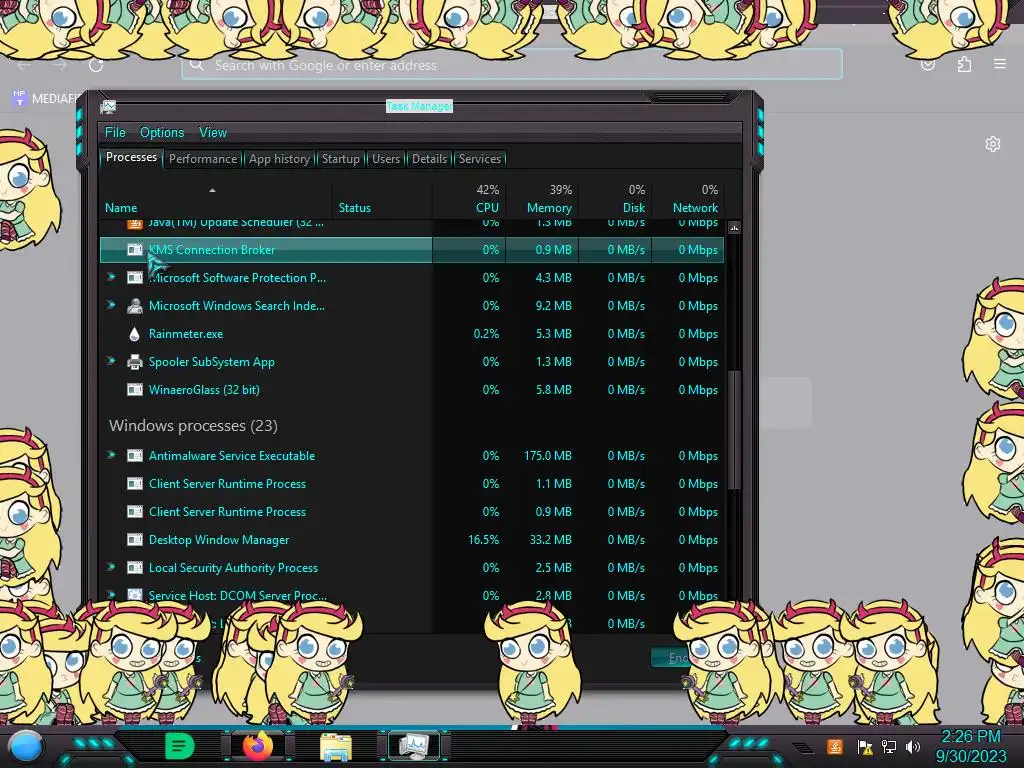The width and height of the screenshot is (1024, 768).
Task: Open the green chat app on taskbar
Action: [x=180, y=746]
